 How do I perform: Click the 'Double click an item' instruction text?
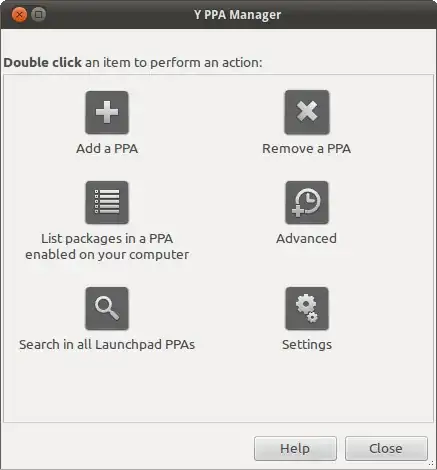(x=133, y=63)
